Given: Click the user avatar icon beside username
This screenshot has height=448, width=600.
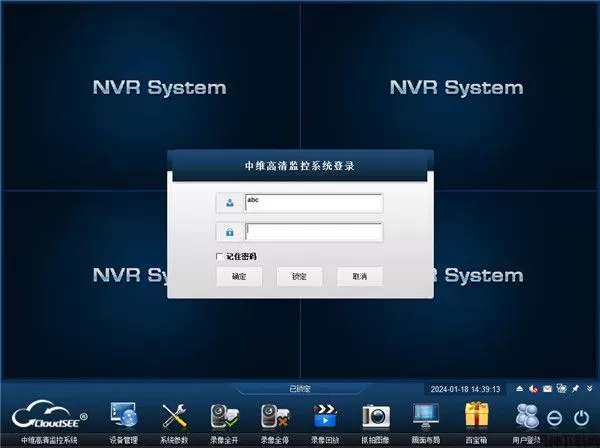Looking at the screenshot, I should click(230, 203).
